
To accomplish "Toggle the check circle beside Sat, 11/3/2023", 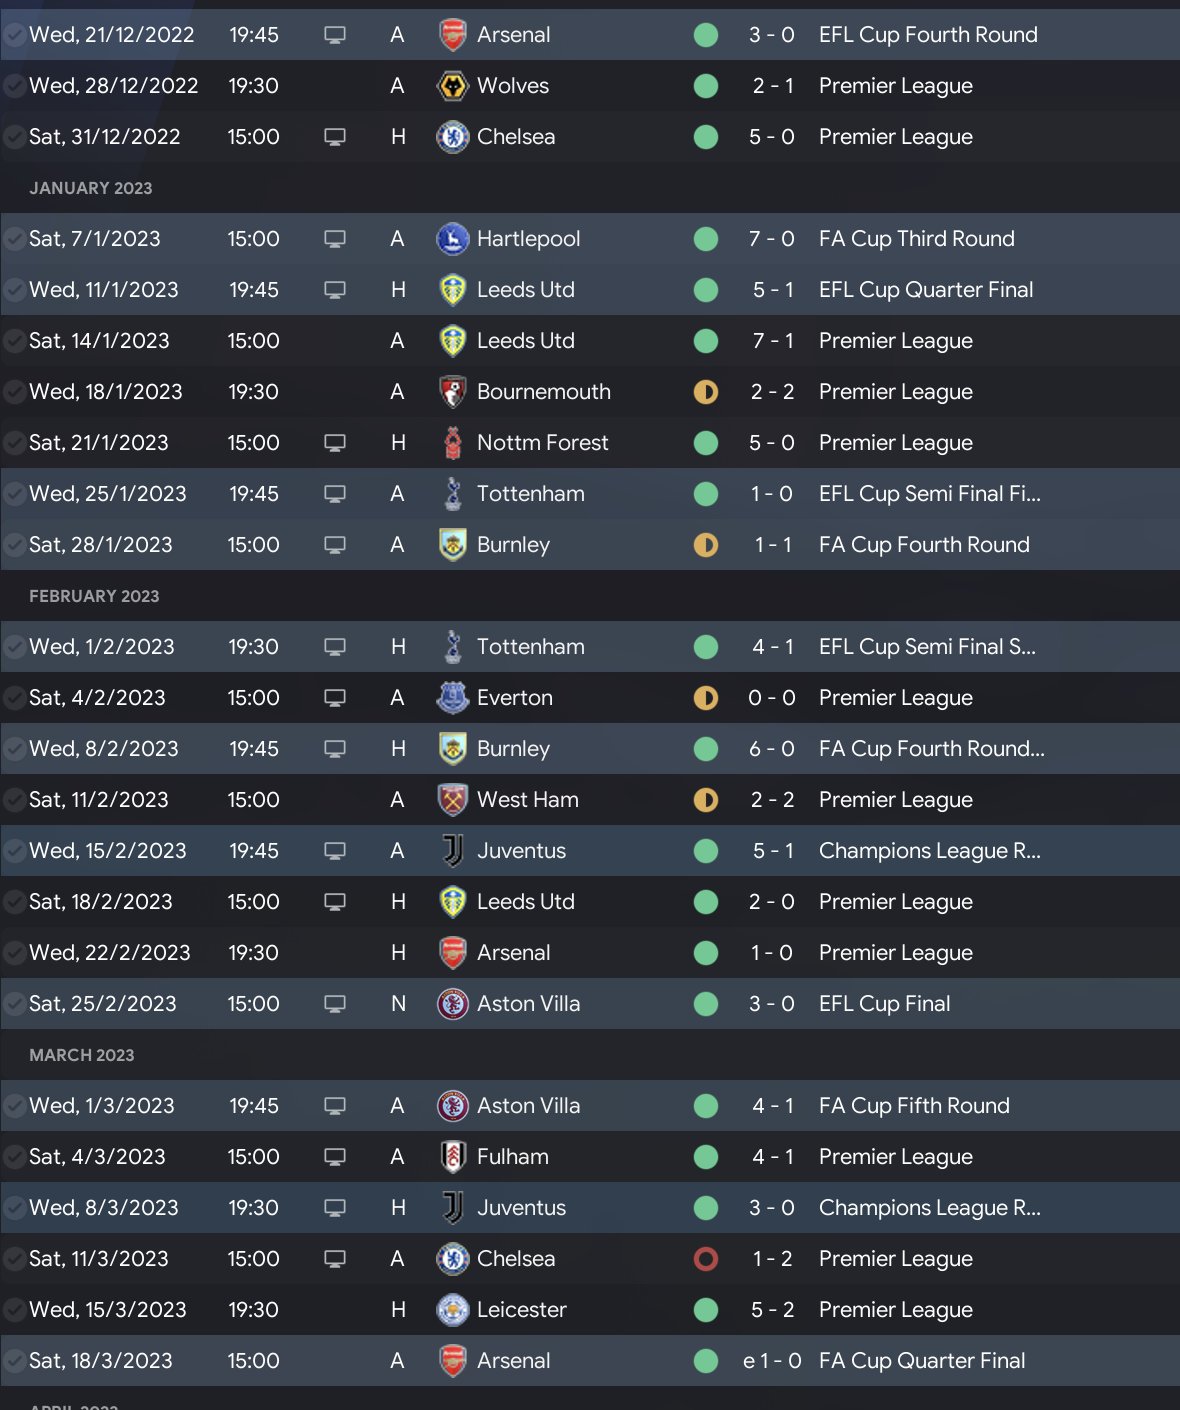I will (x=15, y=1259).
